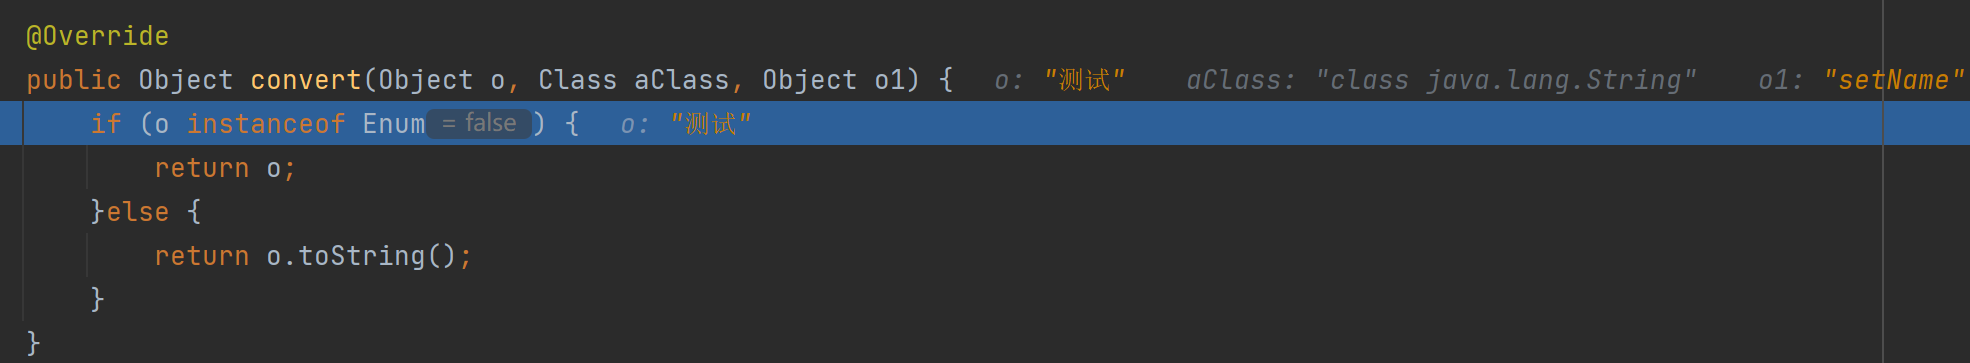Click inline debug value o: "测试" on signature line
Screen dimensions: 1970x363
[1060, 80]
